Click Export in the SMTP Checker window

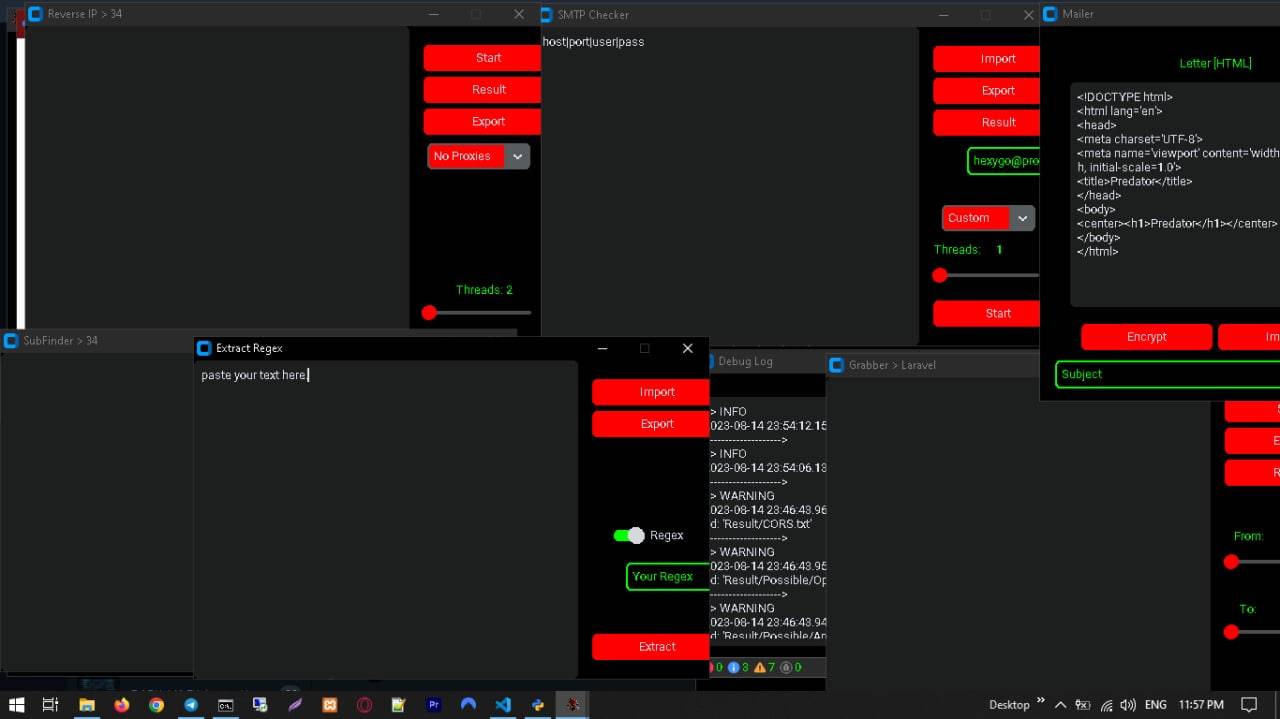click(x=986, y=91)
